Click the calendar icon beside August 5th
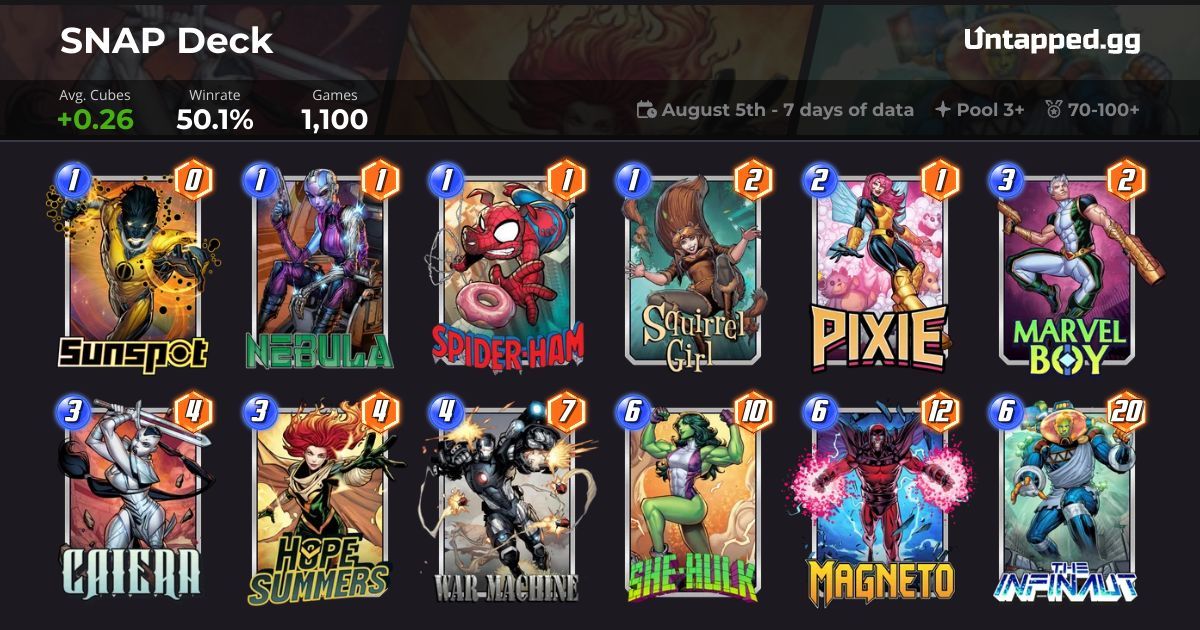The width and height of the screenshot is (1200, 630). pyautogui.click(x=646, y=110)
